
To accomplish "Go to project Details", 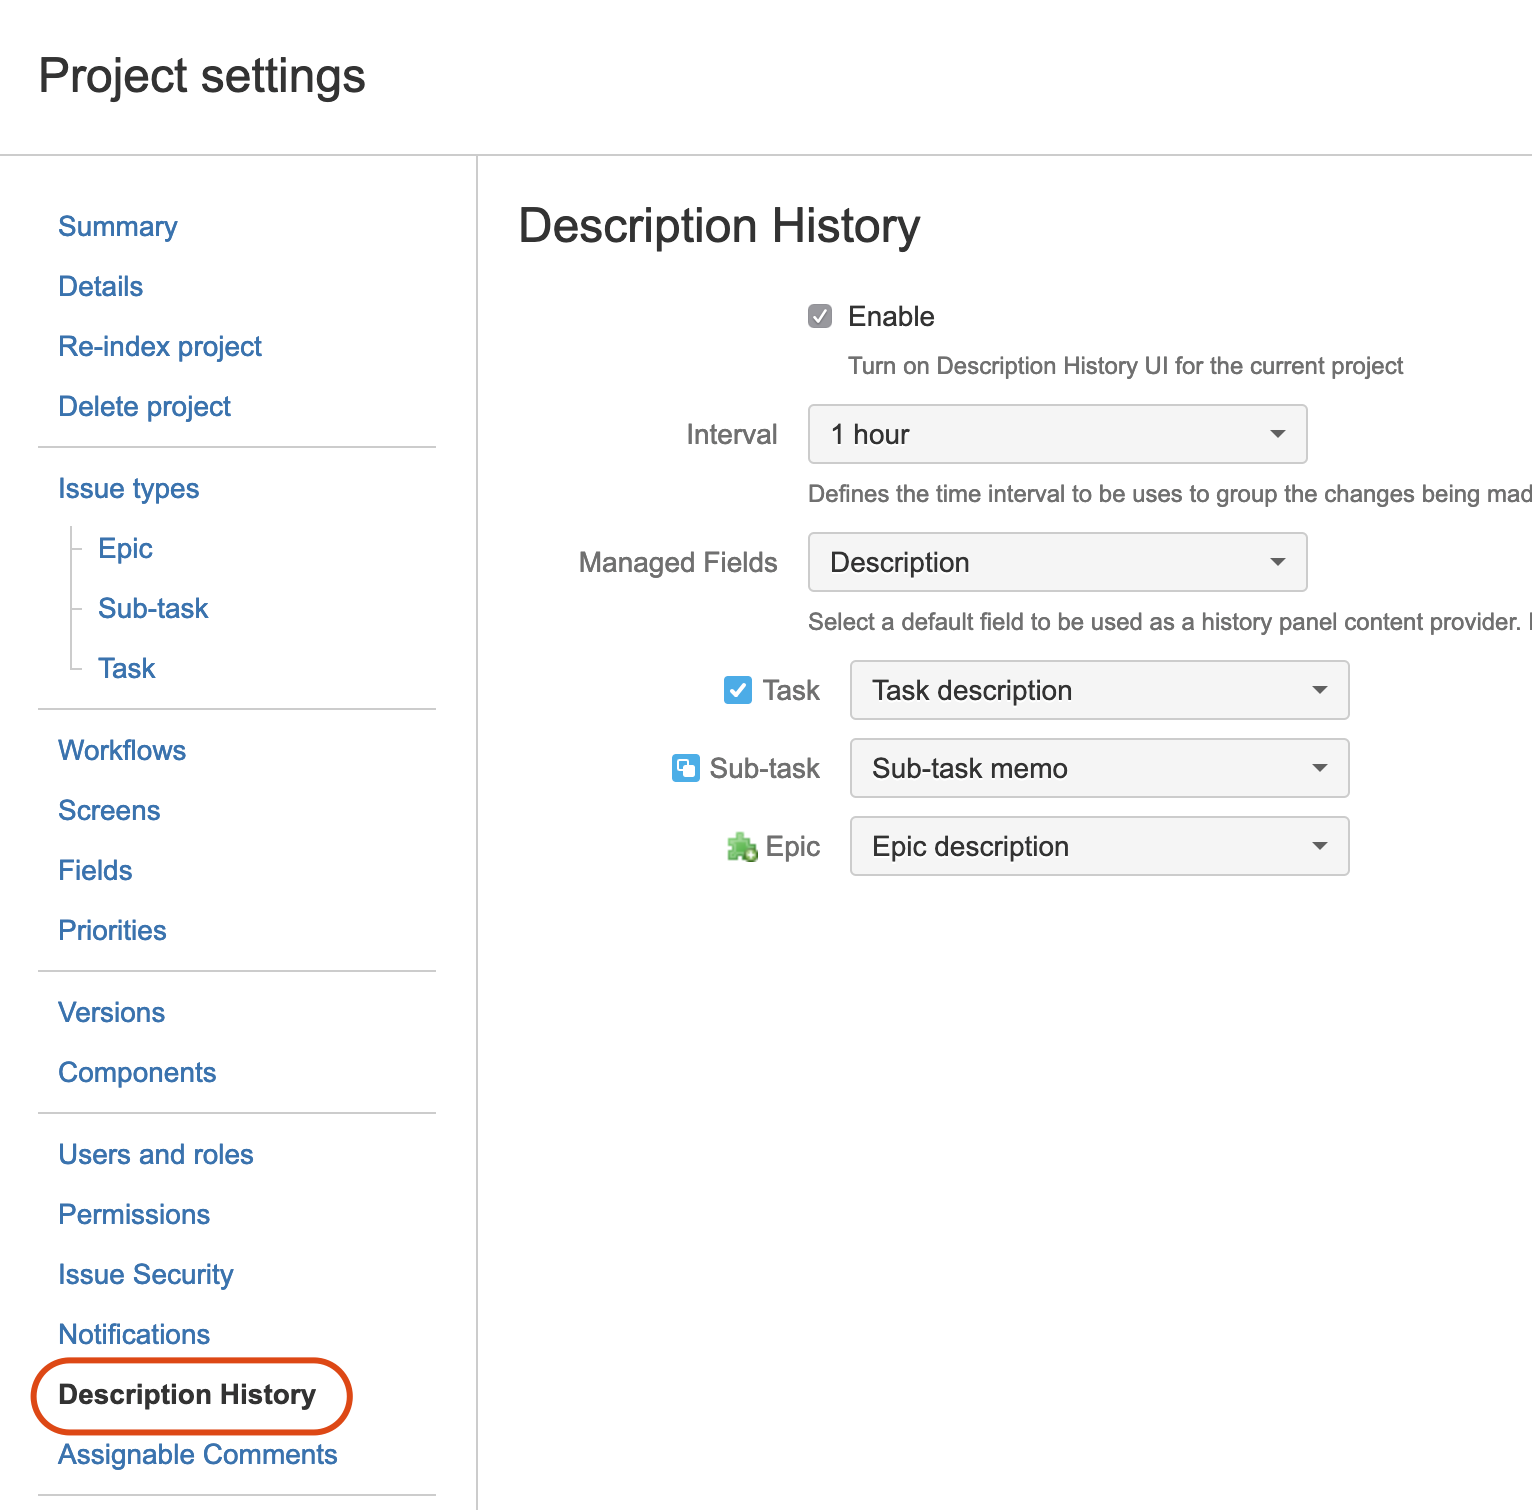I will click(100, 287).
